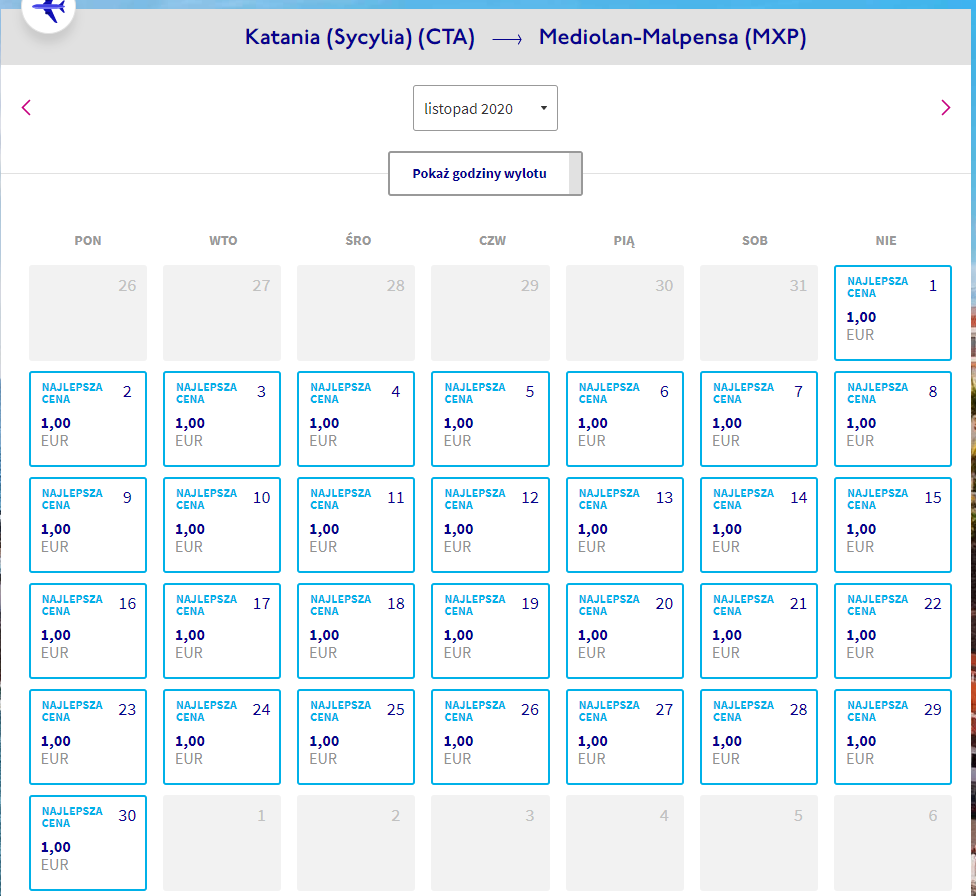Select November 9 fare cell
Viewport: 976px width, 896px height.
click(88, 525)
